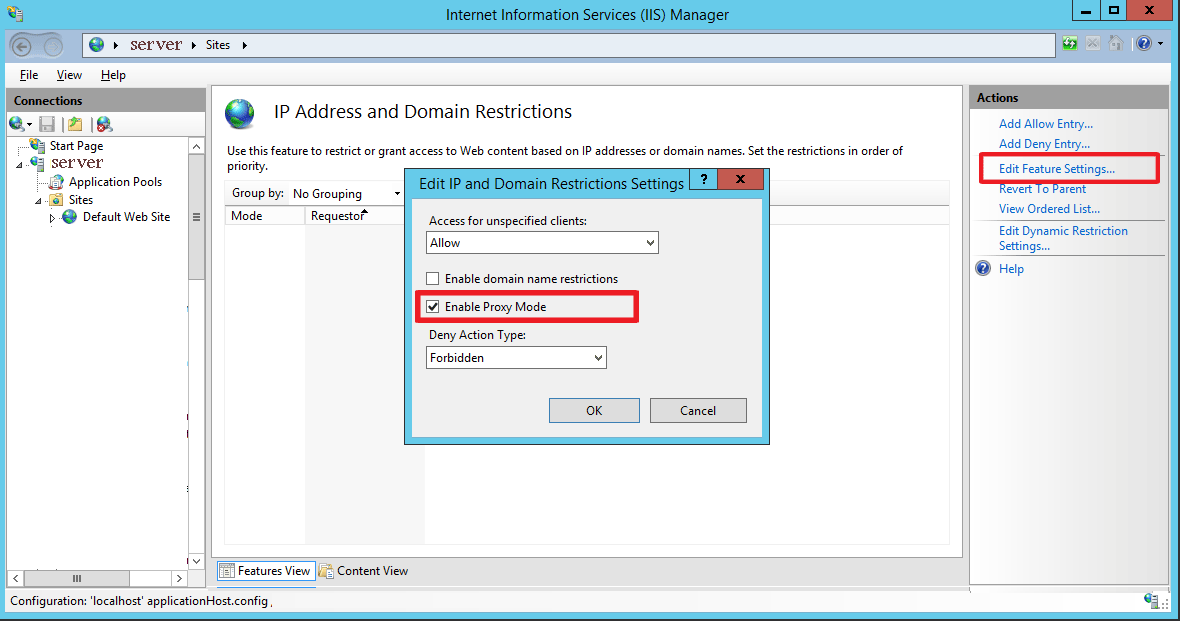Screen dimensions: 1180x621
Task: Select Sites node in connections tree
Action: [81, 199]
